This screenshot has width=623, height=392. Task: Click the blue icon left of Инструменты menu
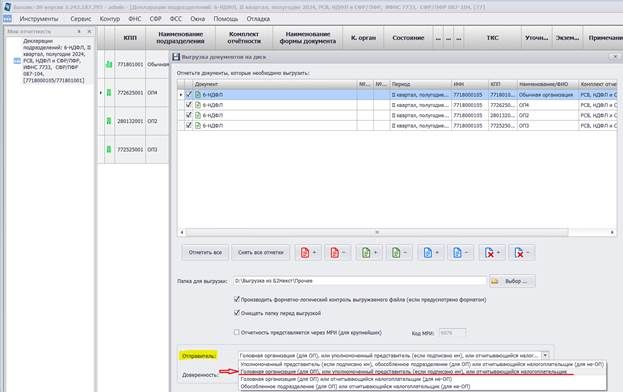7,19
